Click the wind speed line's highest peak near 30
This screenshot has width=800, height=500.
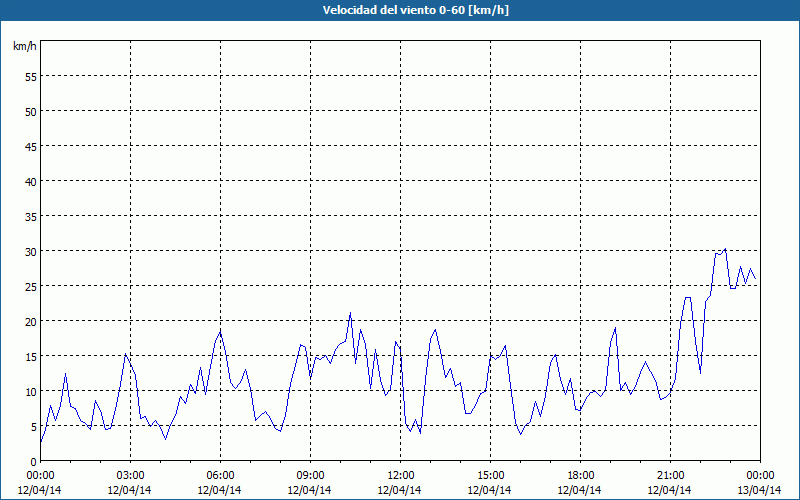(x=725, y=249)
